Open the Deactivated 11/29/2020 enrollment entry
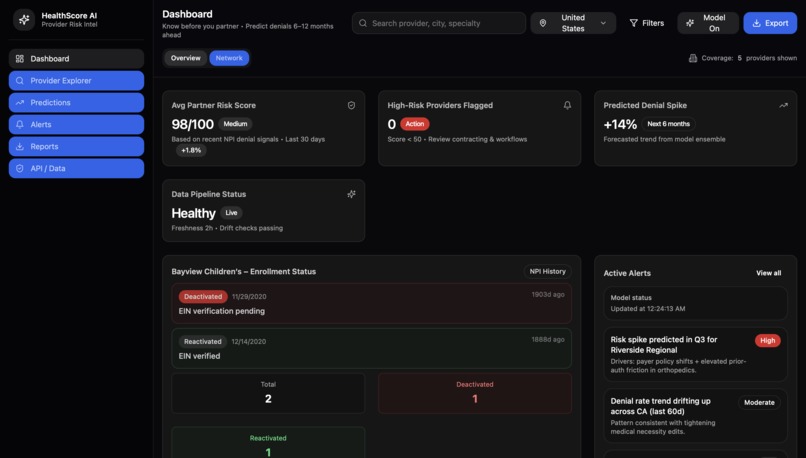Image resolution: width=806 pixels, height=458 pixels. (x=371, y=303)
